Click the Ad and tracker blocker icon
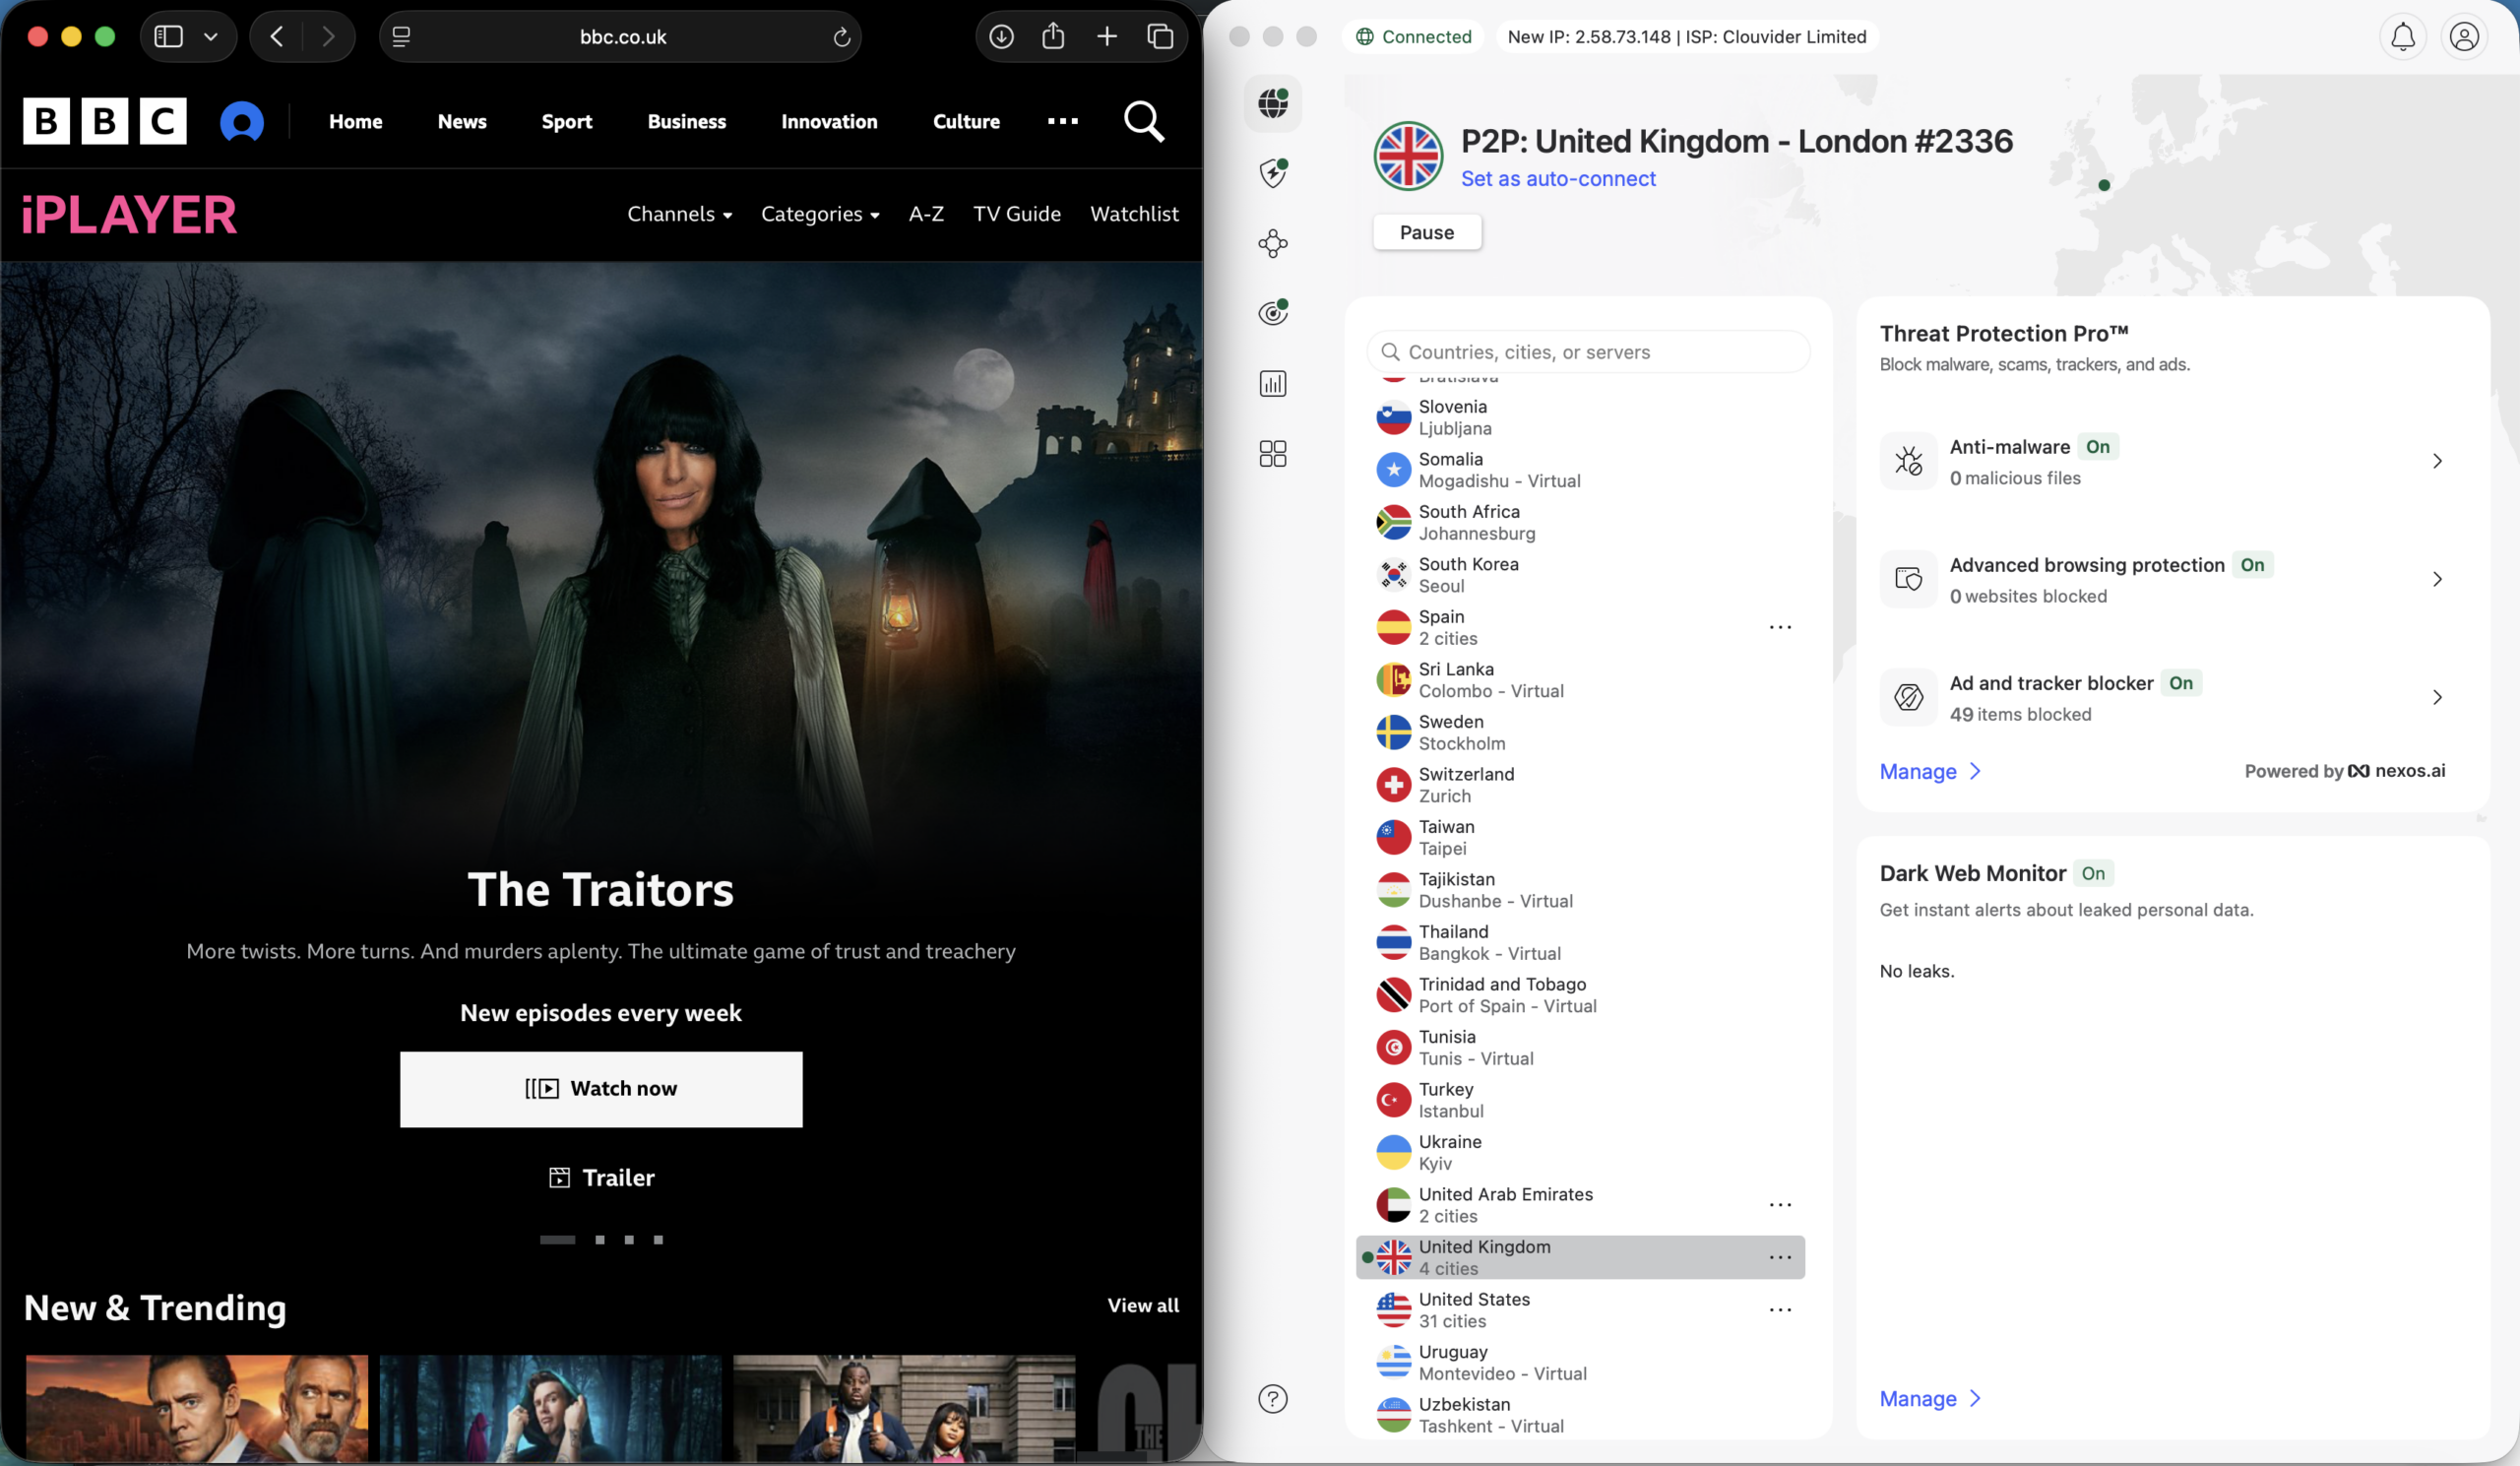 (1908, 697)
